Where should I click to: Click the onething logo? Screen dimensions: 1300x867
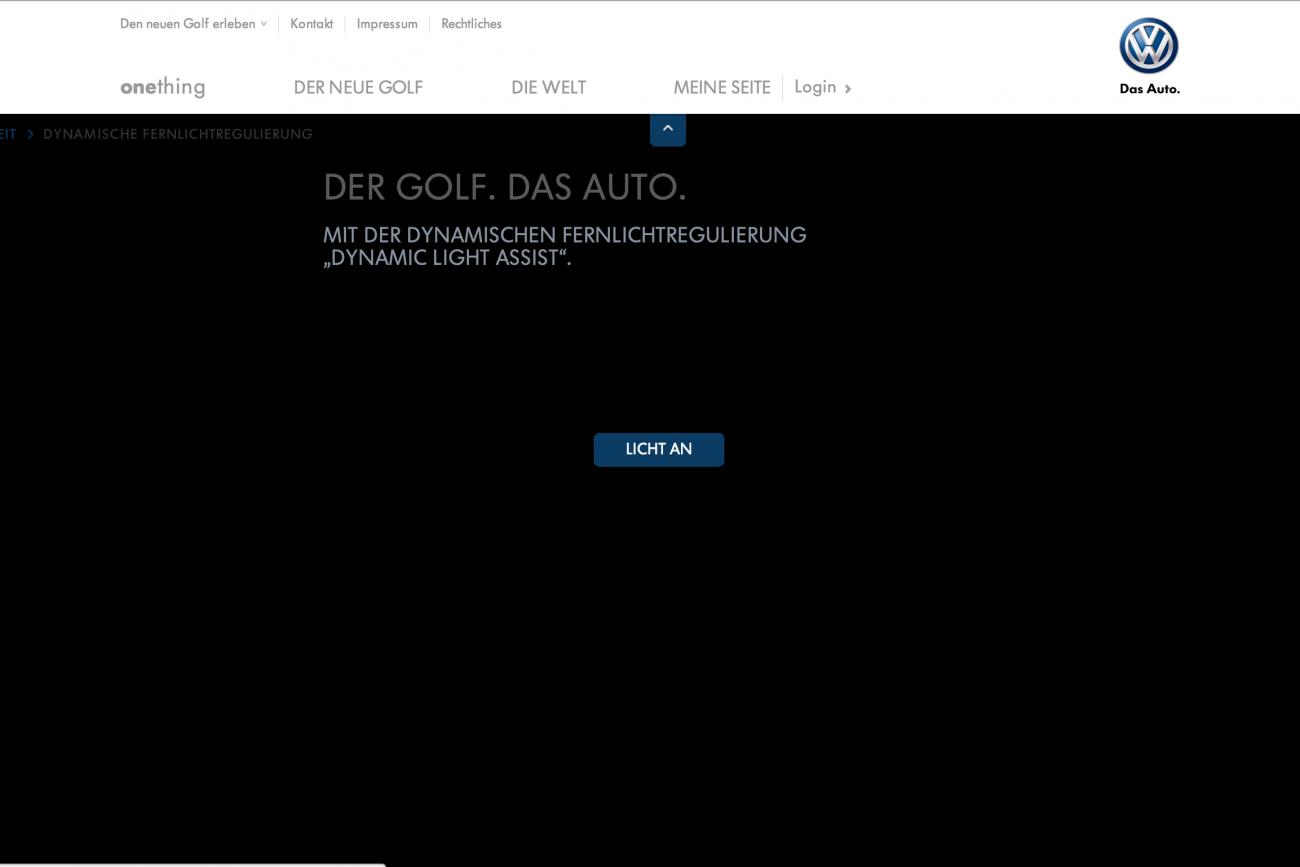(x=162, y=87)
